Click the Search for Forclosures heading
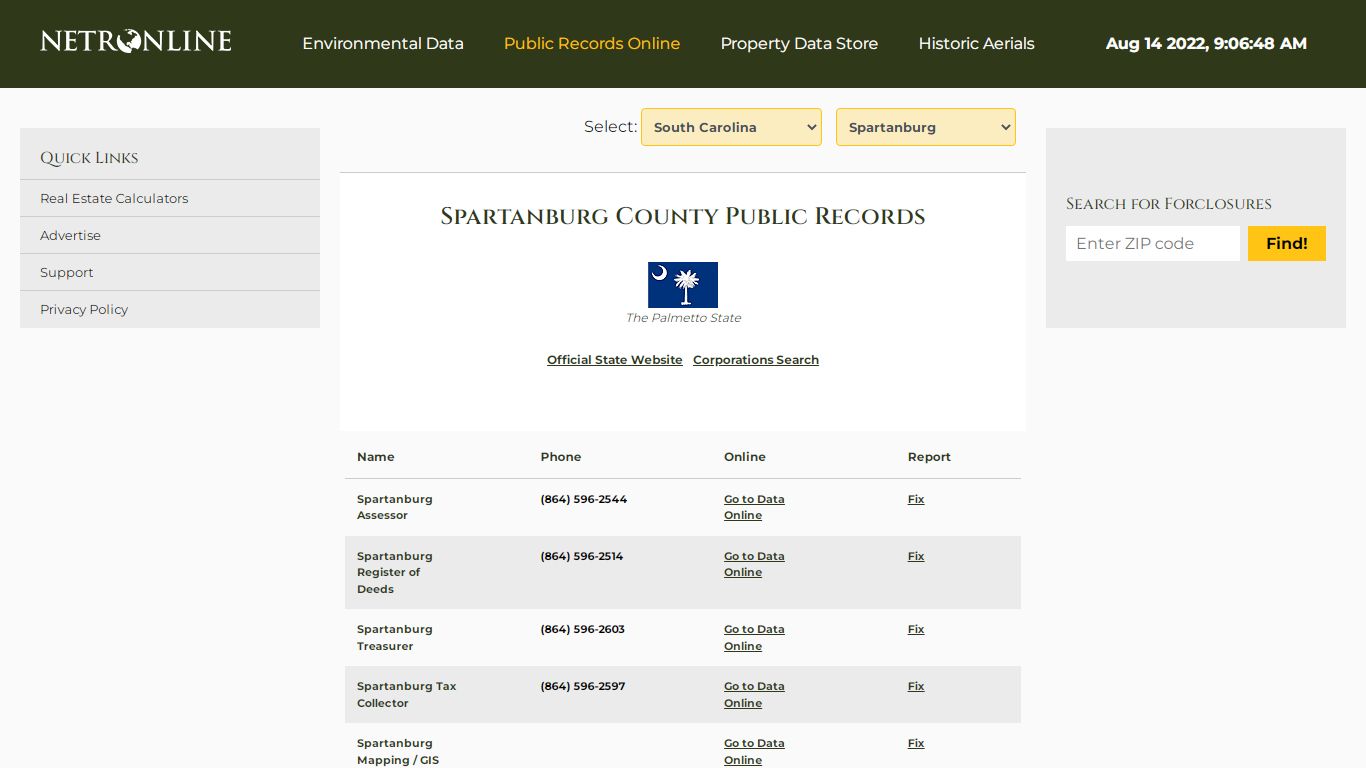 (x=1169, y=204)
